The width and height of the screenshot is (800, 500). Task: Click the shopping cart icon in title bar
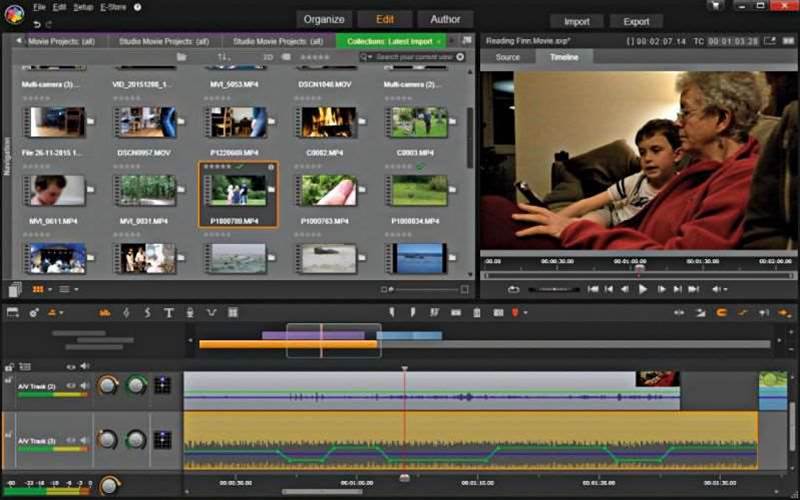(x=716, y=6)
